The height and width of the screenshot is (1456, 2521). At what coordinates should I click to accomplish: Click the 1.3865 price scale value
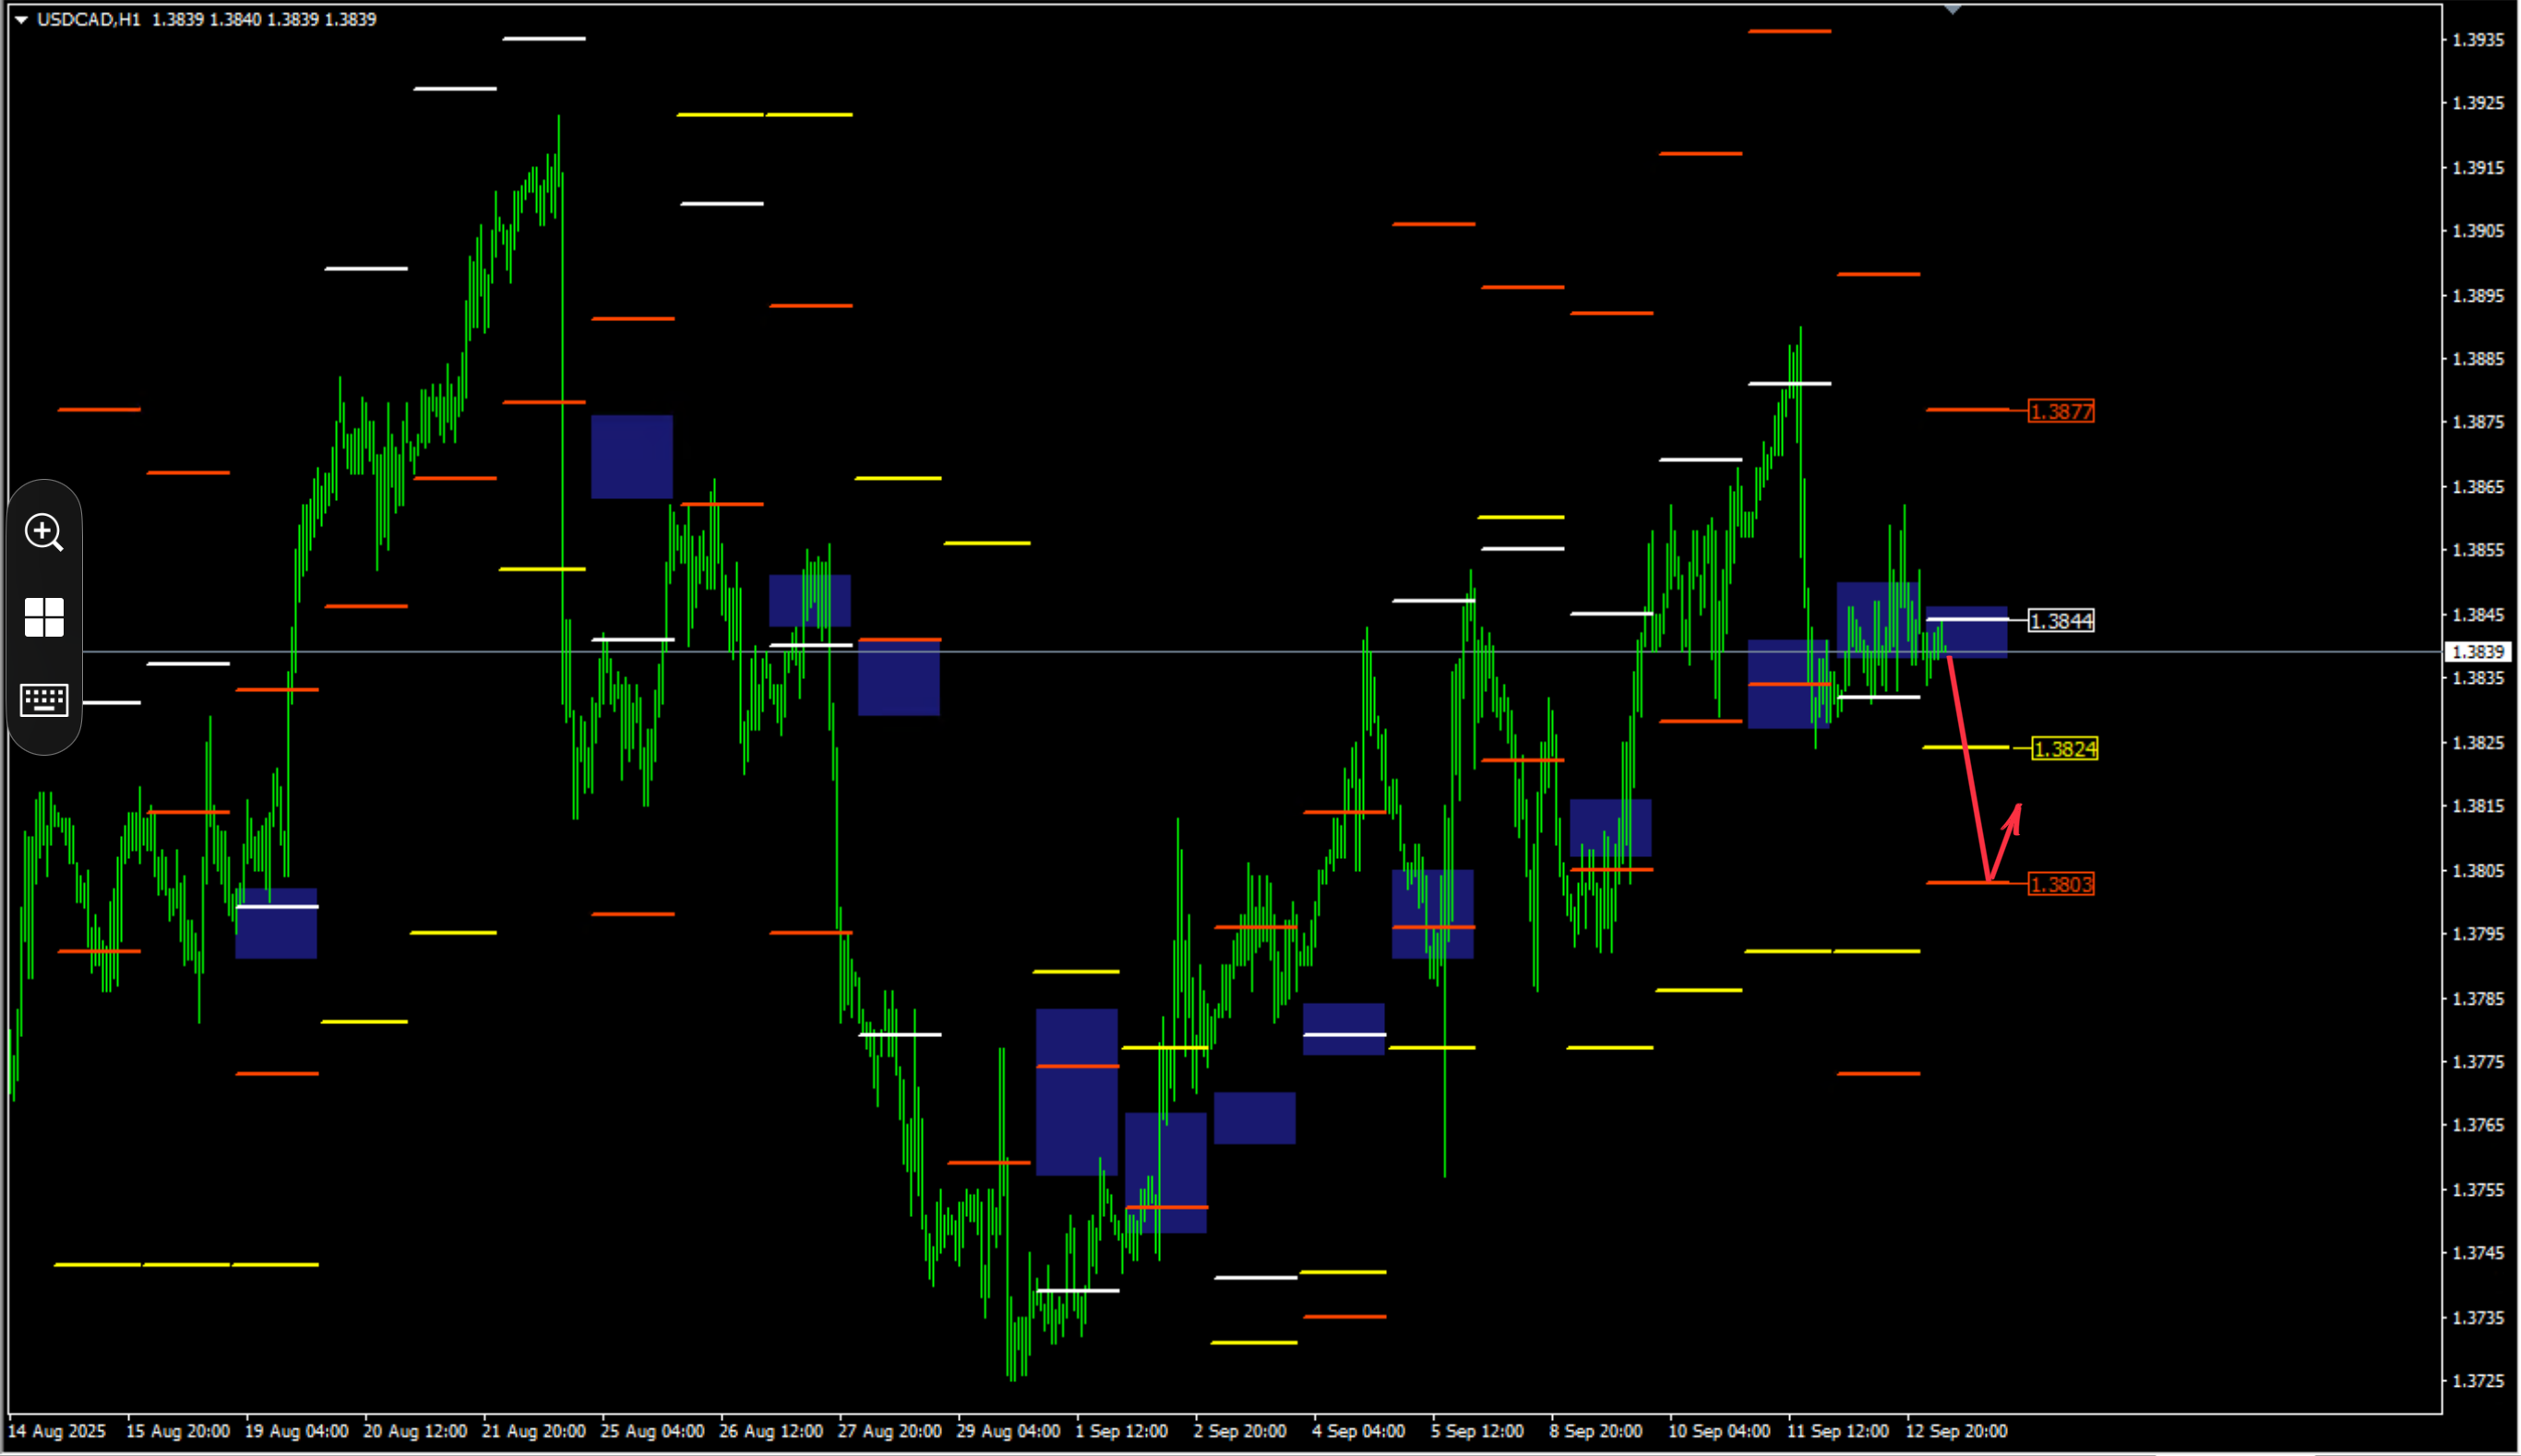[x=2478, y=487]
